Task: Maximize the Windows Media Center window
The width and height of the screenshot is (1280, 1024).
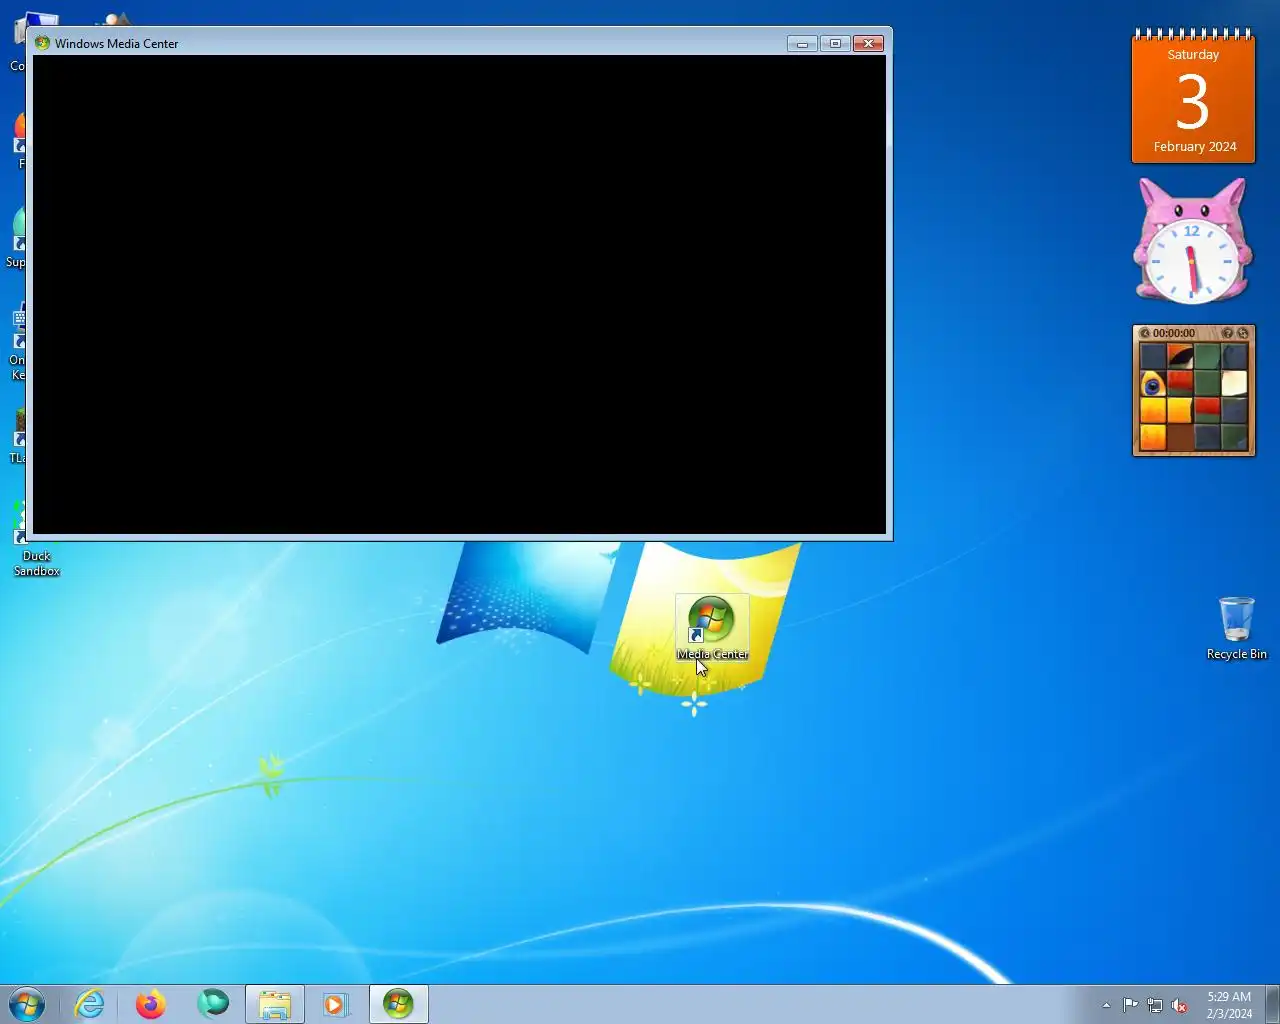Action: 835,44
